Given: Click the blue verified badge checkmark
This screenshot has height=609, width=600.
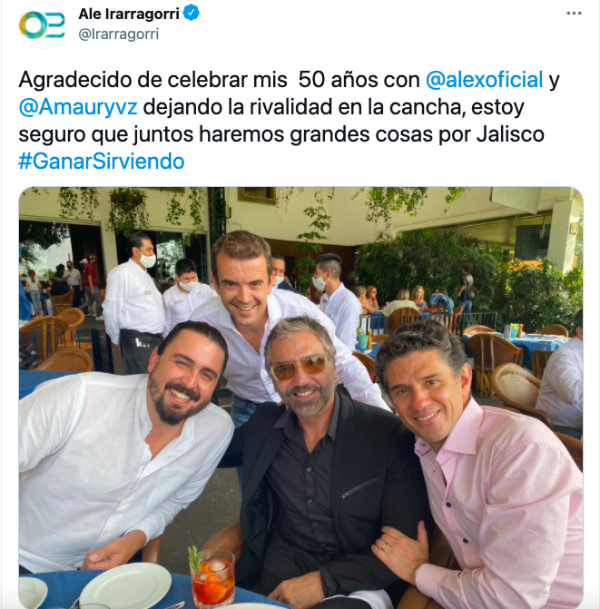Looking at the screenshot, I should click(x=191, y=13).
